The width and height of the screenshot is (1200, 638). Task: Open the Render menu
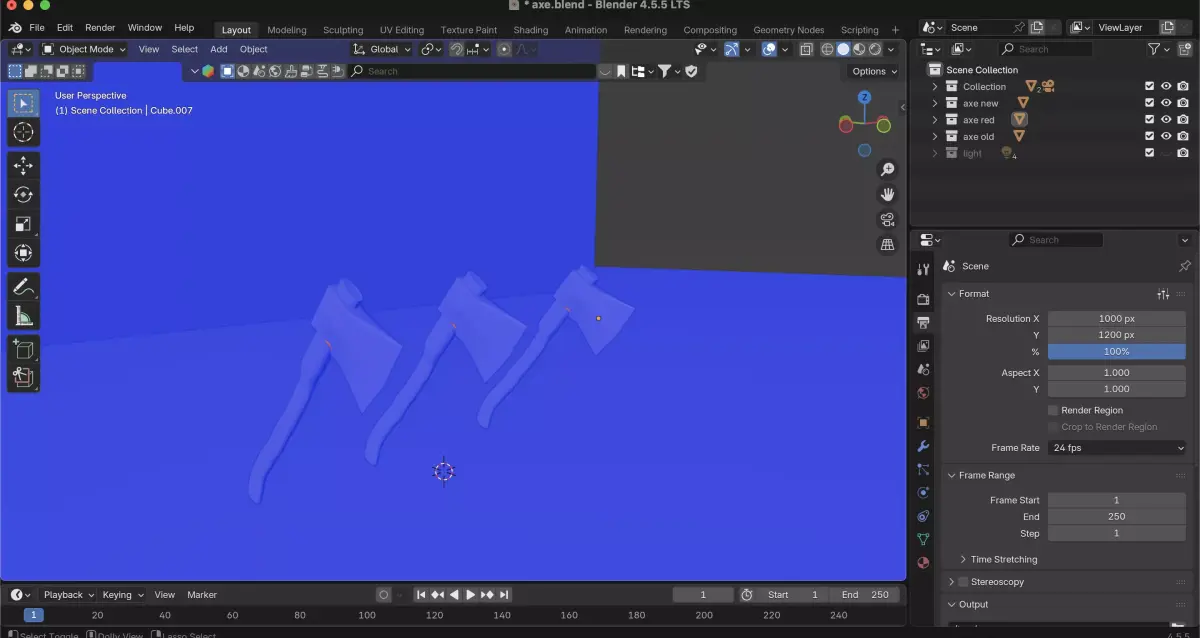click(100, 28)
